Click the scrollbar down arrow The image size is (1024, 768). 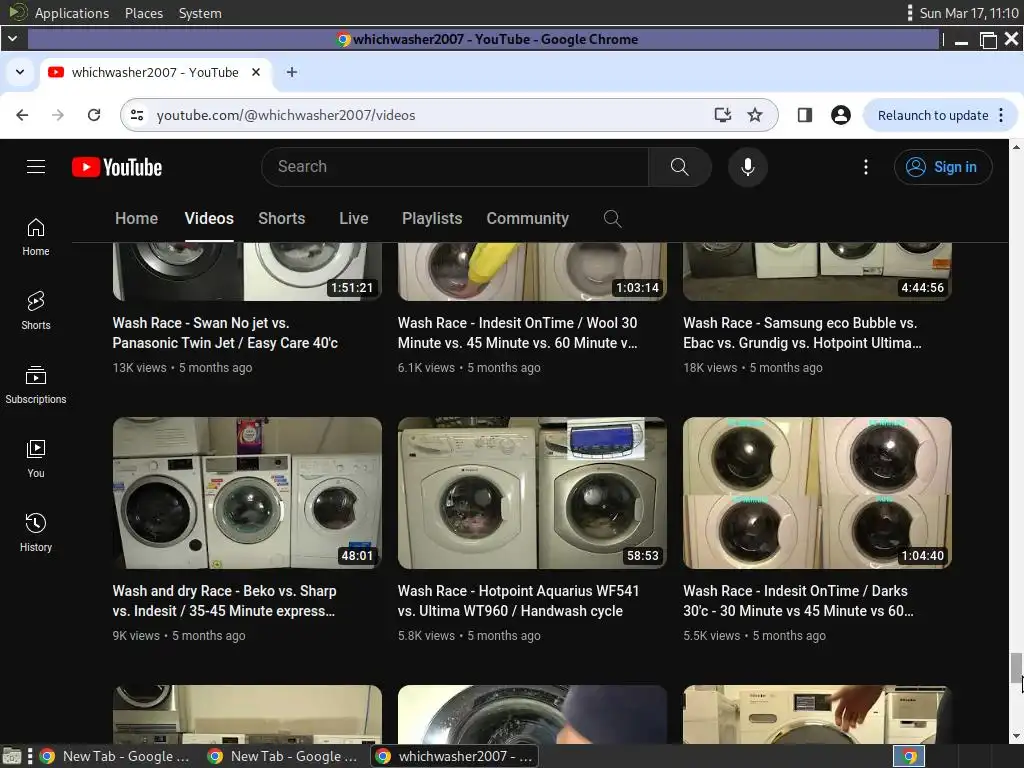pos(1016,736)
